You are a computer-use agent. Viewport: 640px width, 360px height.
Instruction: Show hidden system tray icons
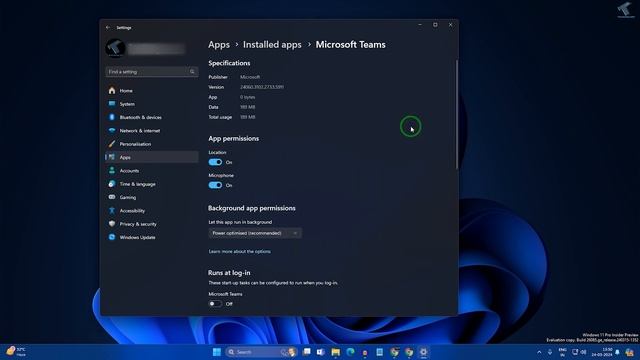[539, 352]
